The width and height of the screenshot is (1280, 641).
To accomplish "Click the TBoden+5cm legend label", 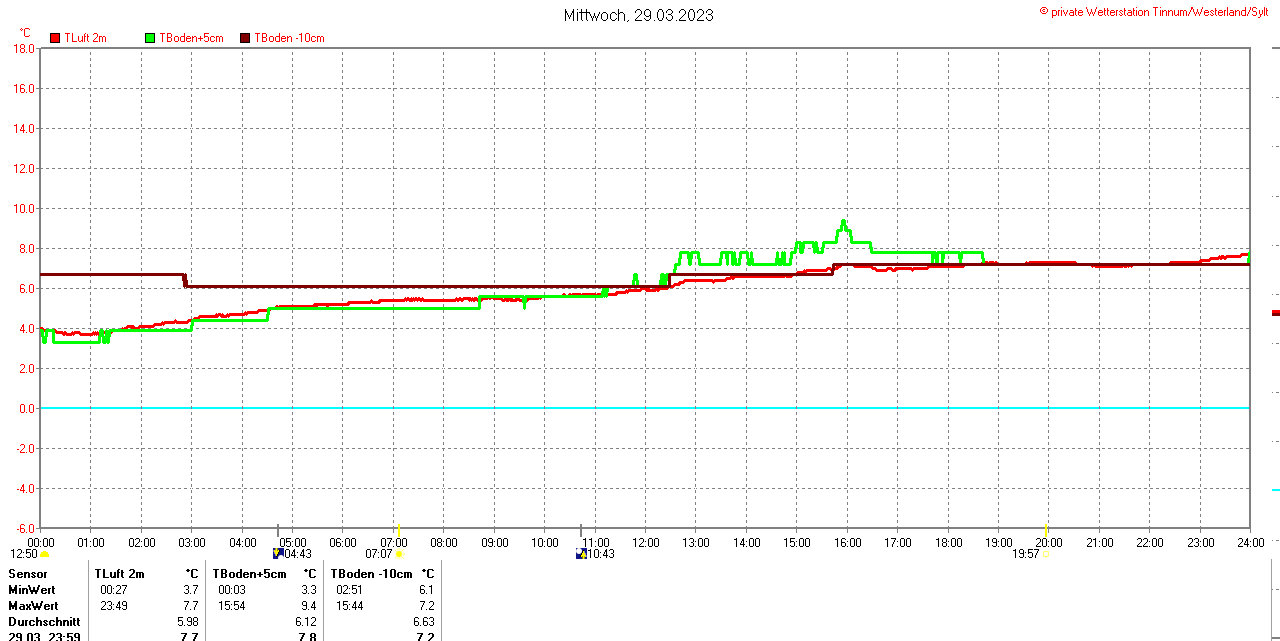I will [191, 38].
